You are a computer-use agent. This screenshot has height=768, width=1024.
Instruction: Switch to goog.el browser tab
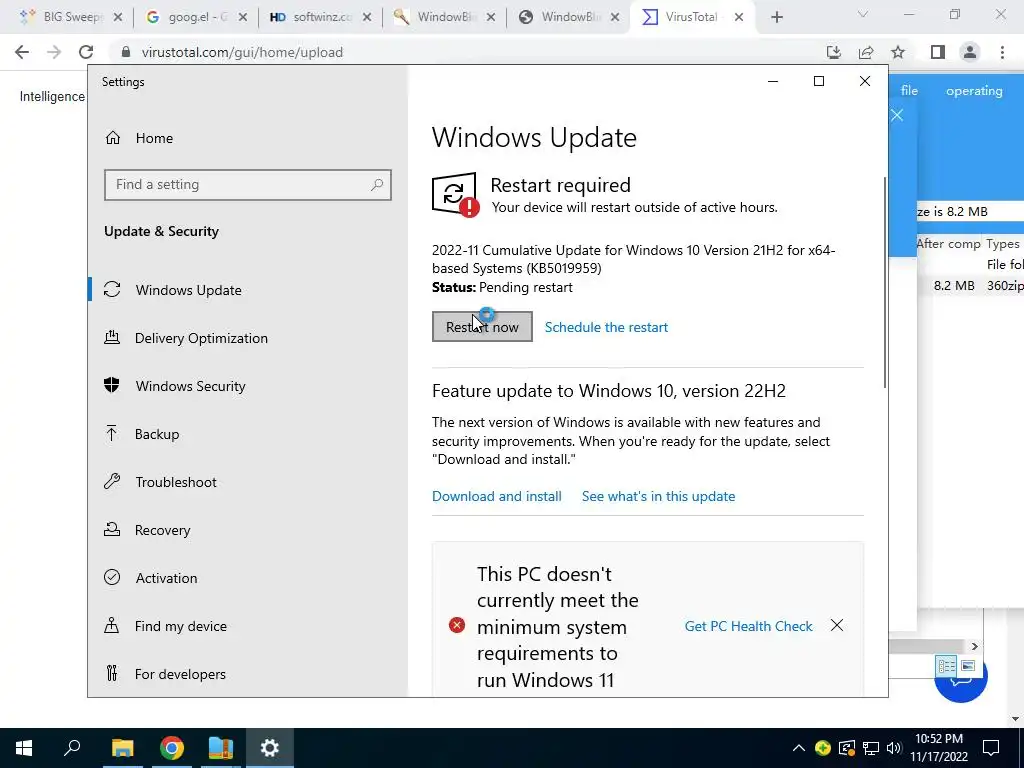[195, 17]
